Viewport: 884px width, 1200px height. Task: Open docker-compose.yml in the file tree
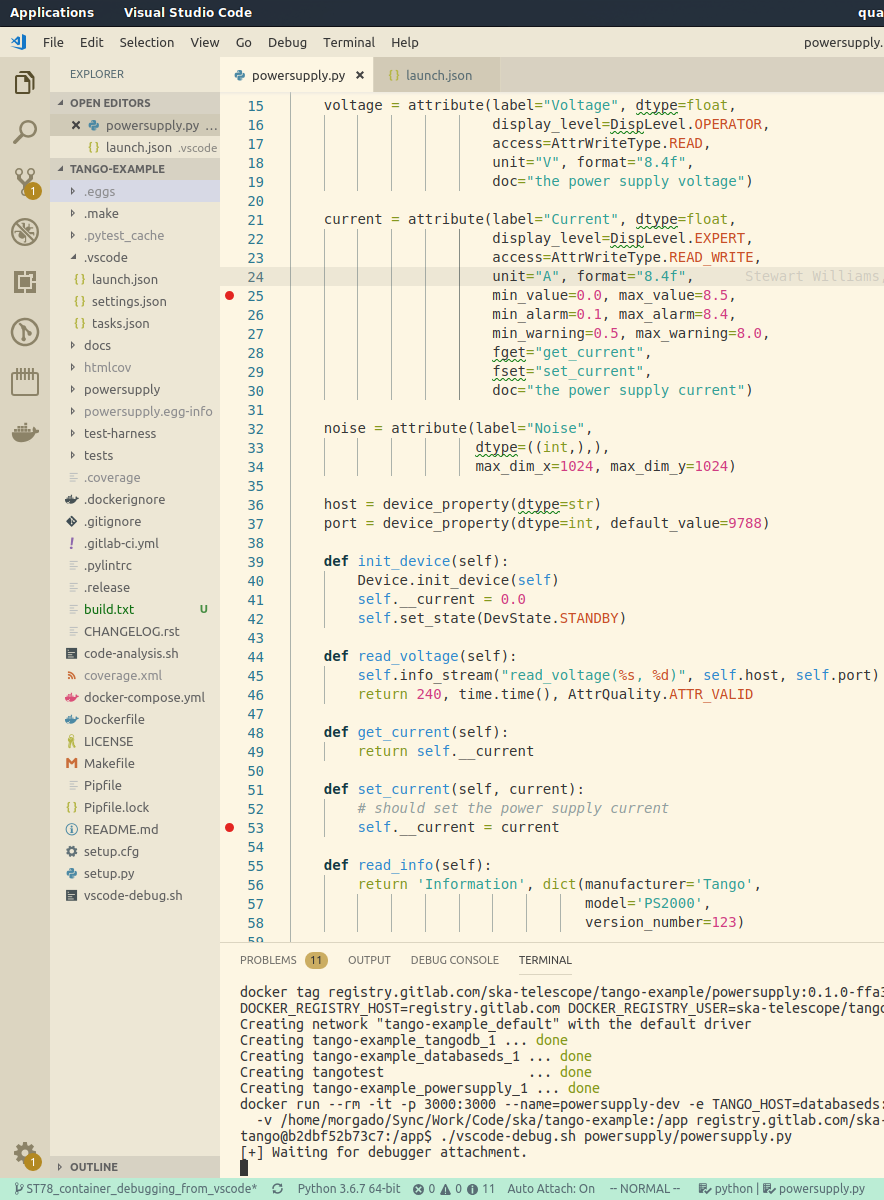pyautogui.click(x=135, y=697)
